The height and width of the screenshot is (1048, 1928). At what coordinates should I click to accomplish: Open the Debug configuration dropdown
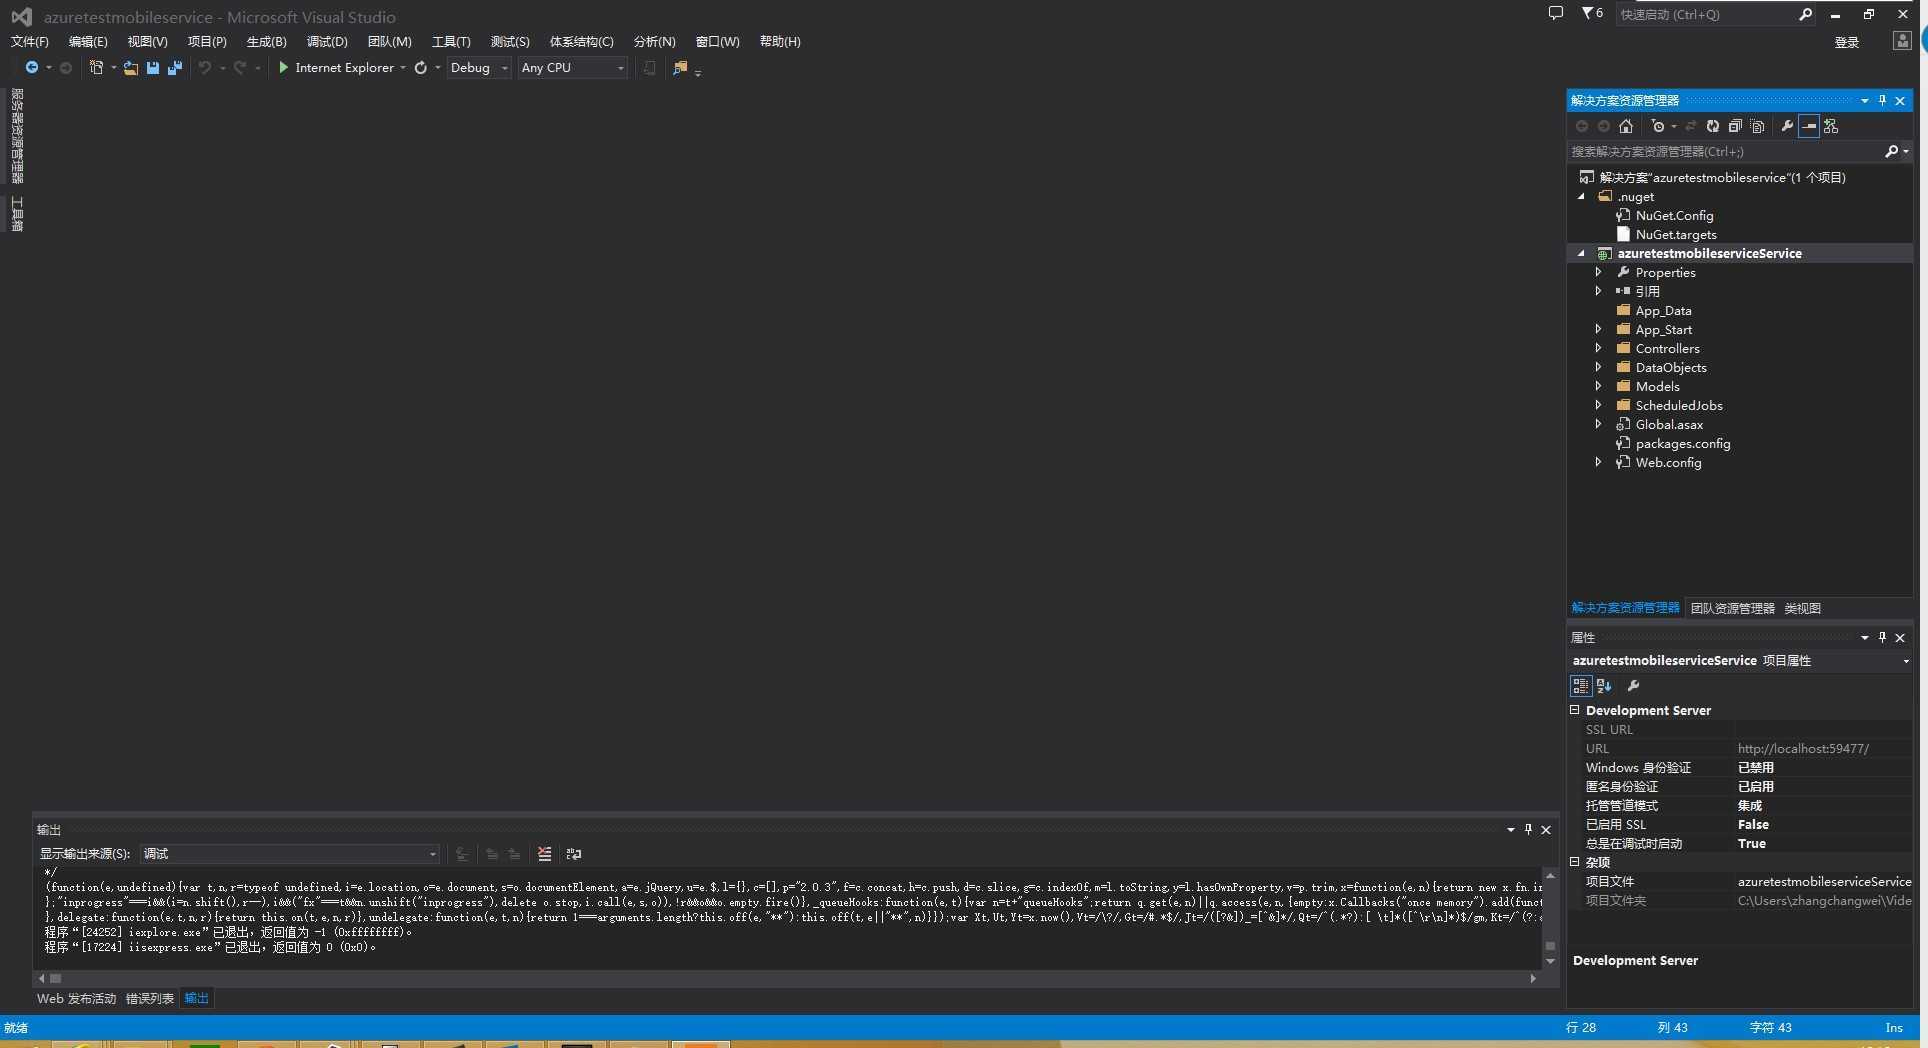click(504, 68)
